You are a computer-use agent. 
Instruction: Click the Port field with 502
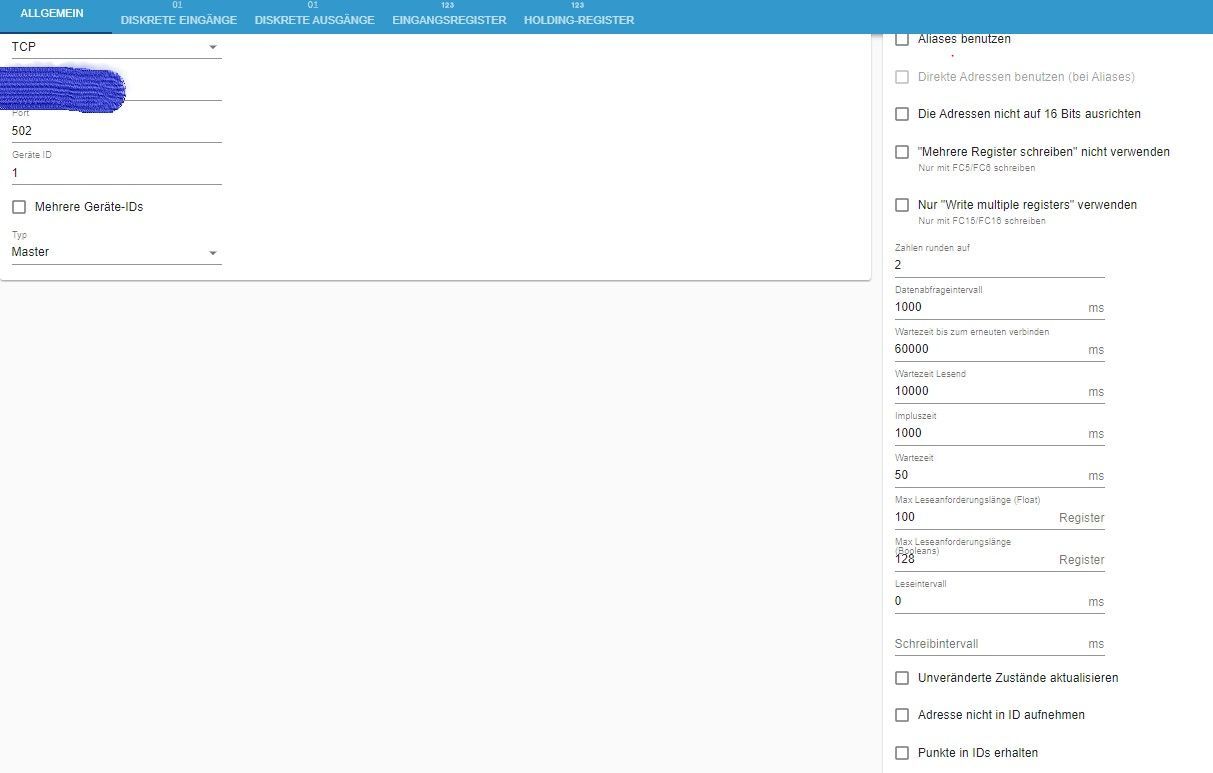(x=116, y=130)
